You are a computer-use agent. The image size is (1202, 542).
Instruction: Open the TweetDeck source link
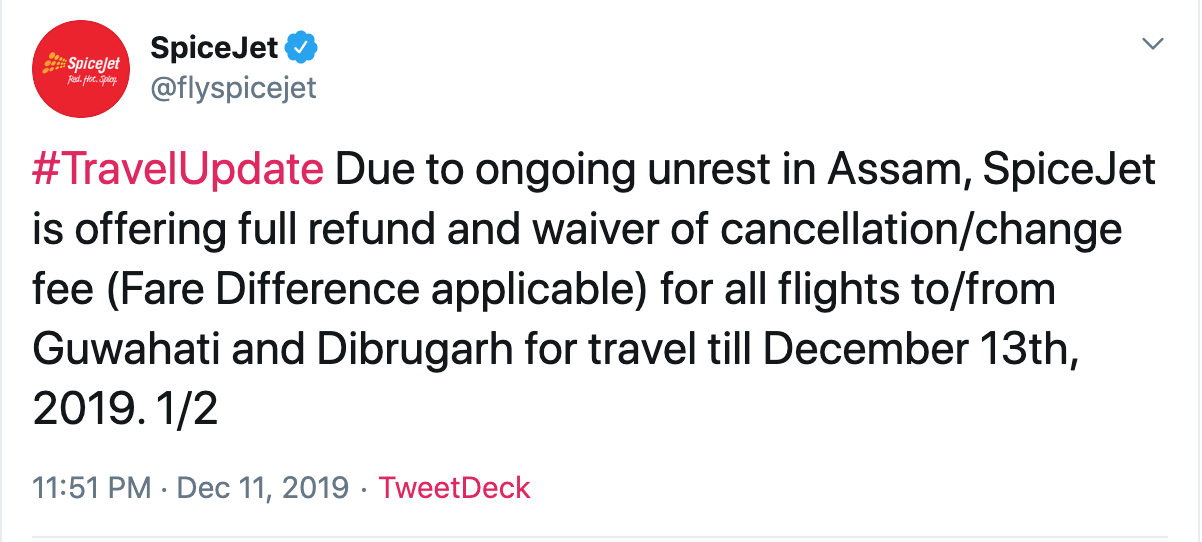tap(455, 488)
